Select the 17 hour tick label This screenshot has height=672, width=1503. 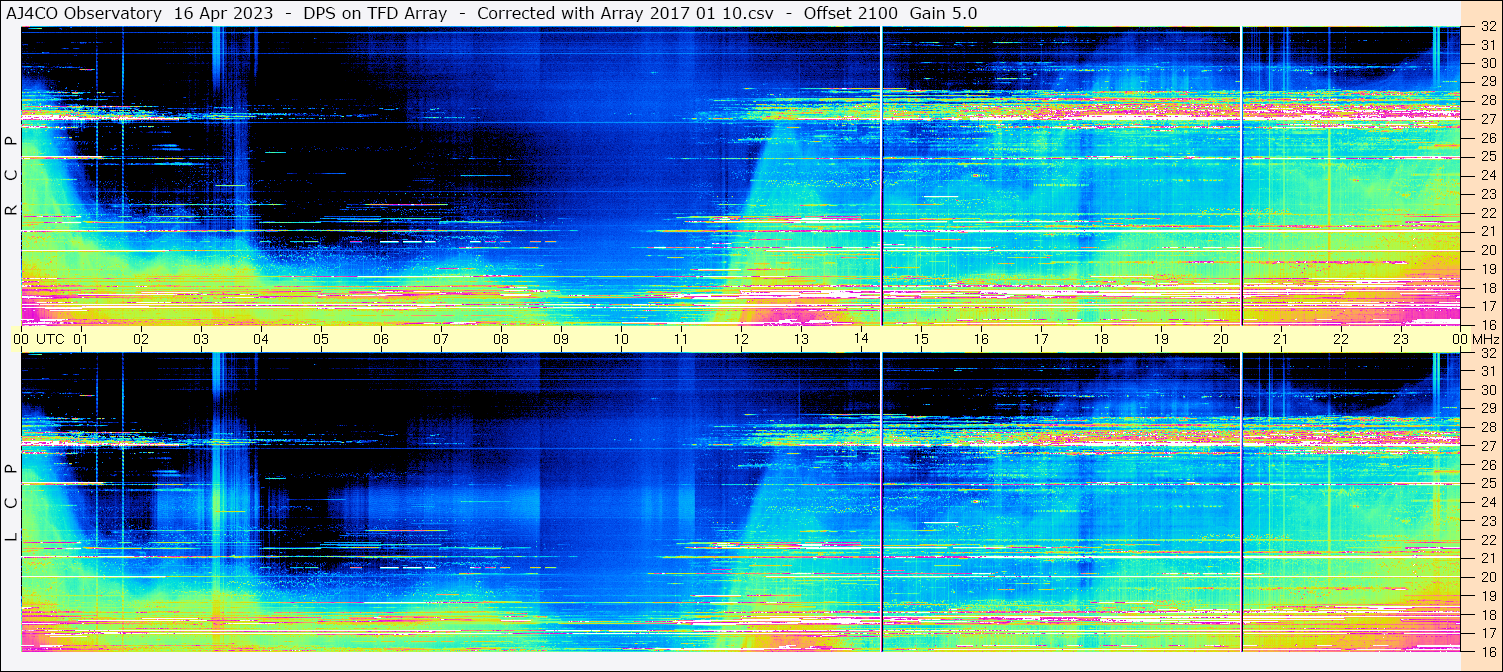click(1041, 339)
